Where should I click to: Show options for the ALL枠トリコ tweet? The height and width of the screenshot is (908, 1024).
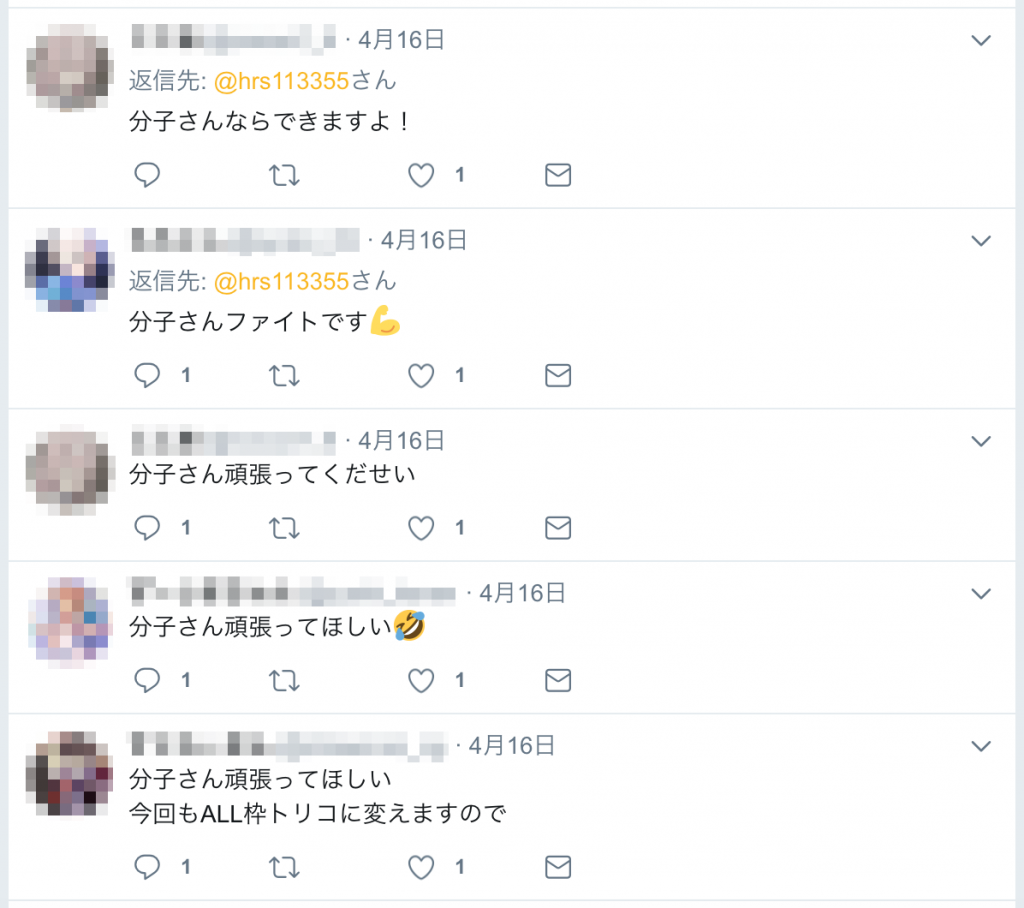[x=981, y=746]
